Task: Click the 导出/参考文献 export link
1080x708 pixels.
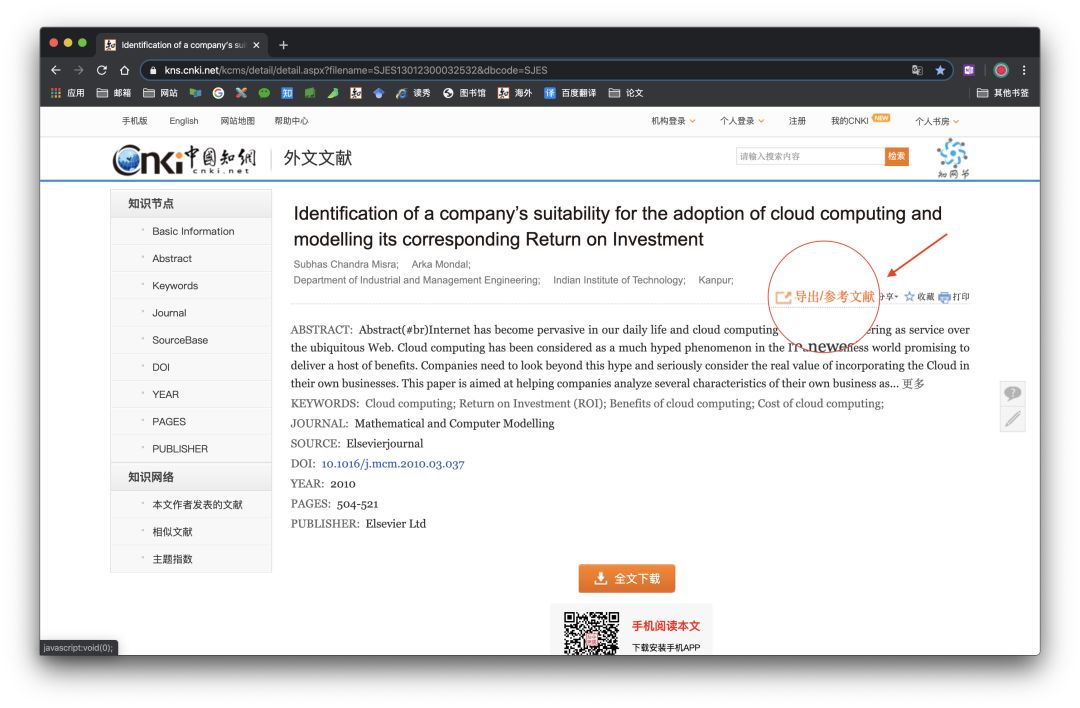Action: point(825,297)
